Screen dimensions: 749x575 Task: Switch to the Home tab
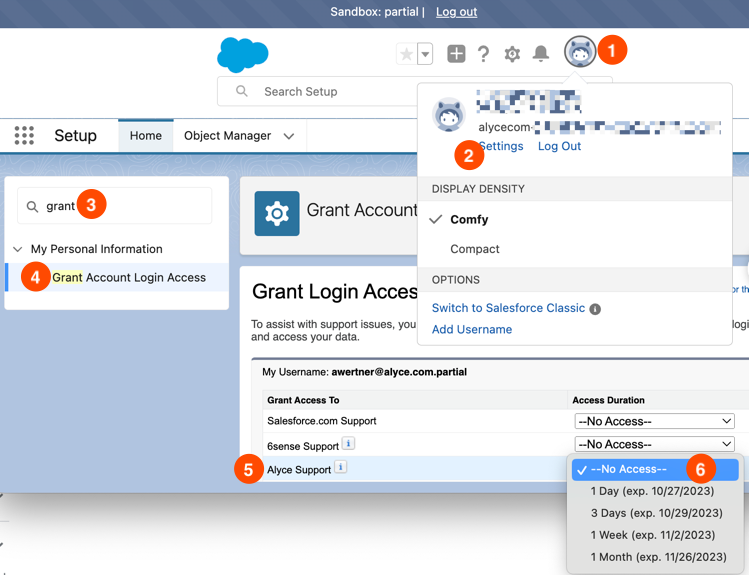(x=146, y=136)
